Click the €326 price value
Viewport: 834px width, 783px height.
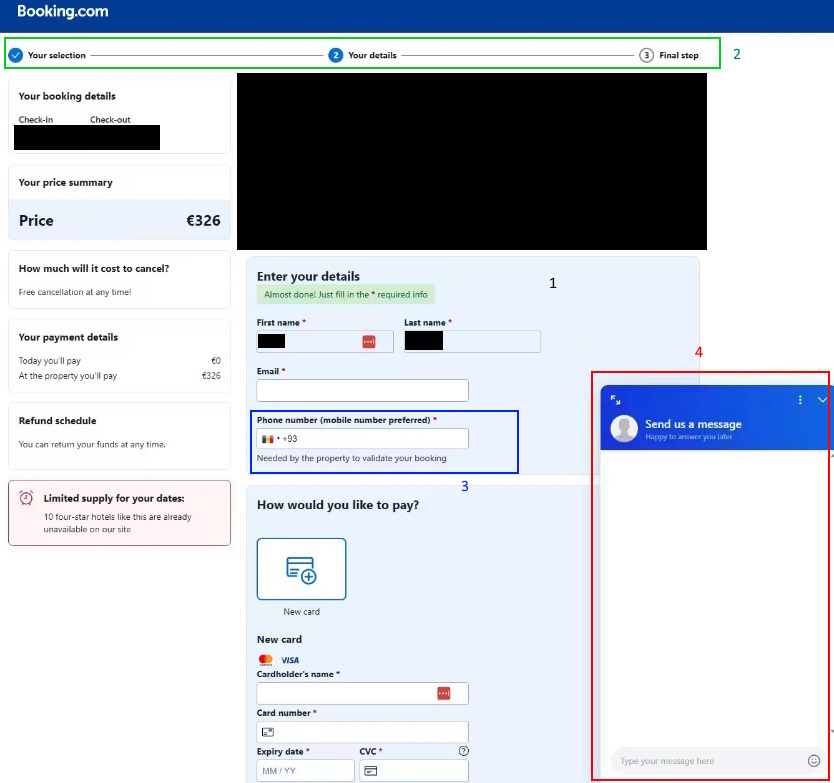point(203,220)
